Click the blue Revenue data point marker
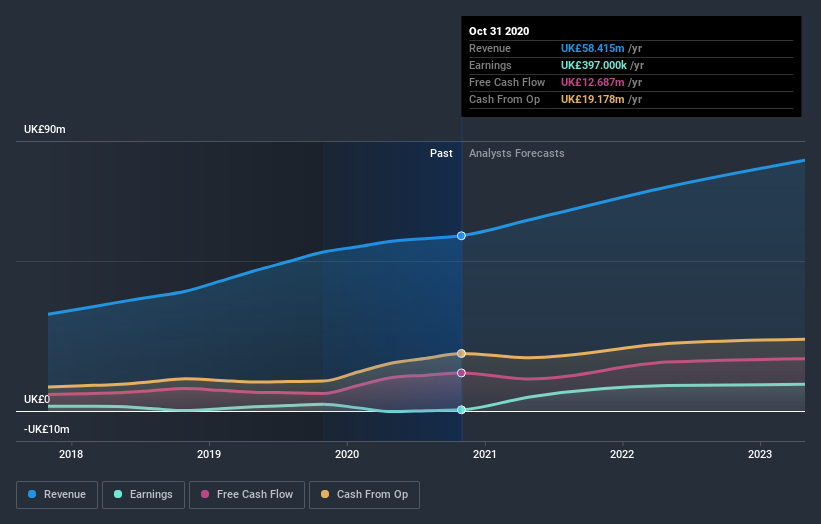Screen dimensions: 821x524 [461, 236]
